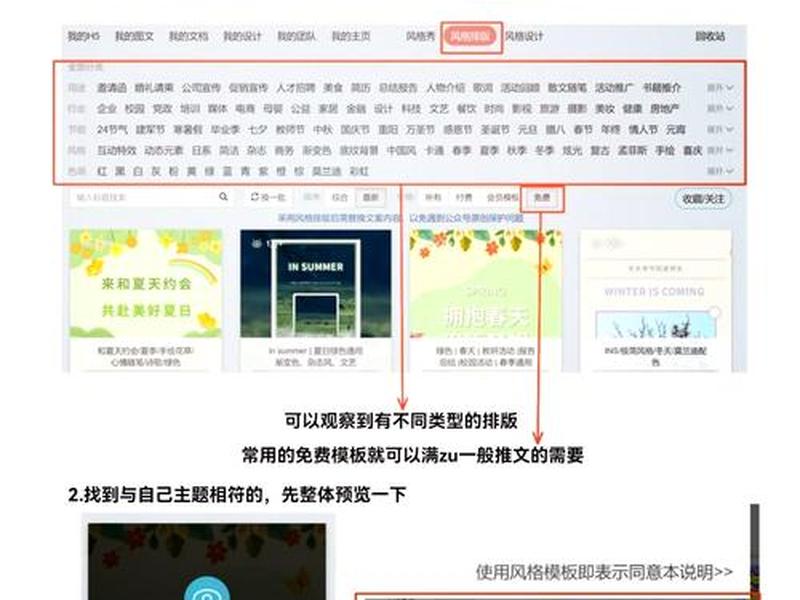Open the 风格设计 tab
This screenshot has height=600, width=800.
pos(524,36)
